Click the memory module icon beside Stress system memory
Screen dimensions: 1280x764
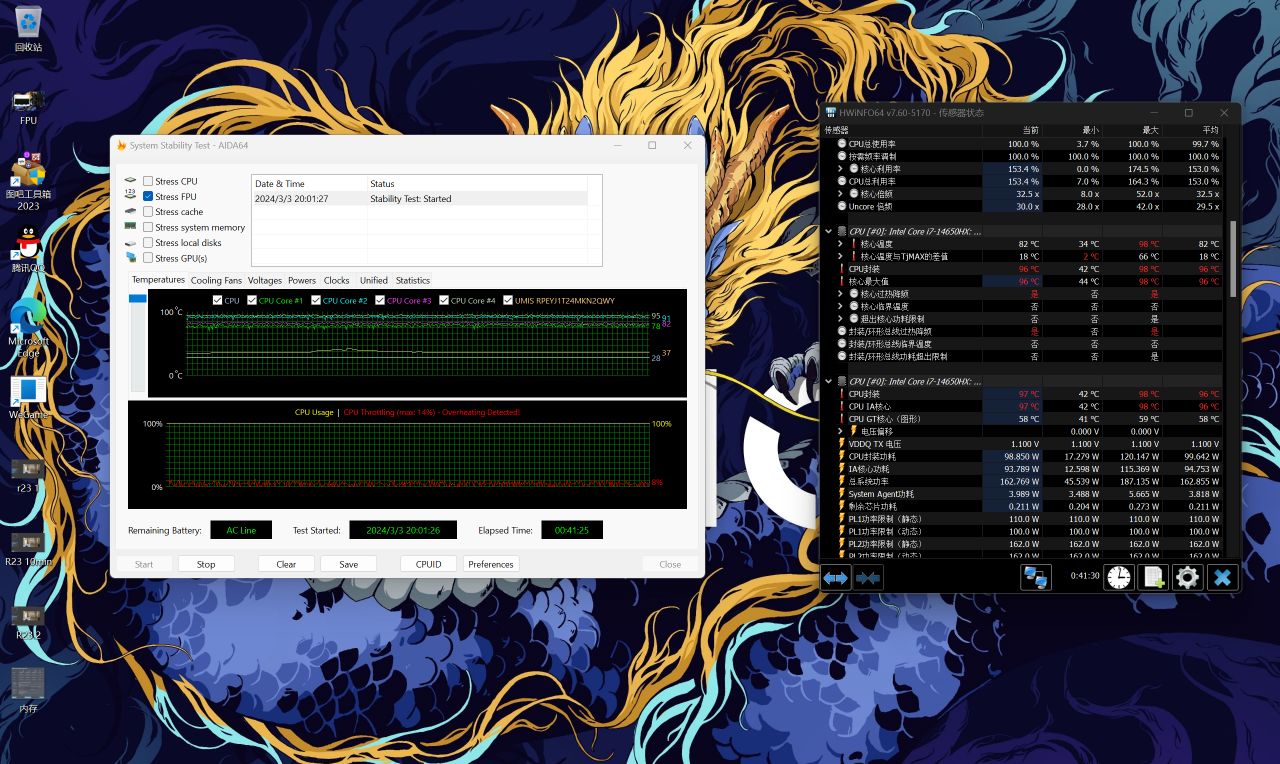pyautogui.click(x=130, y=227)
